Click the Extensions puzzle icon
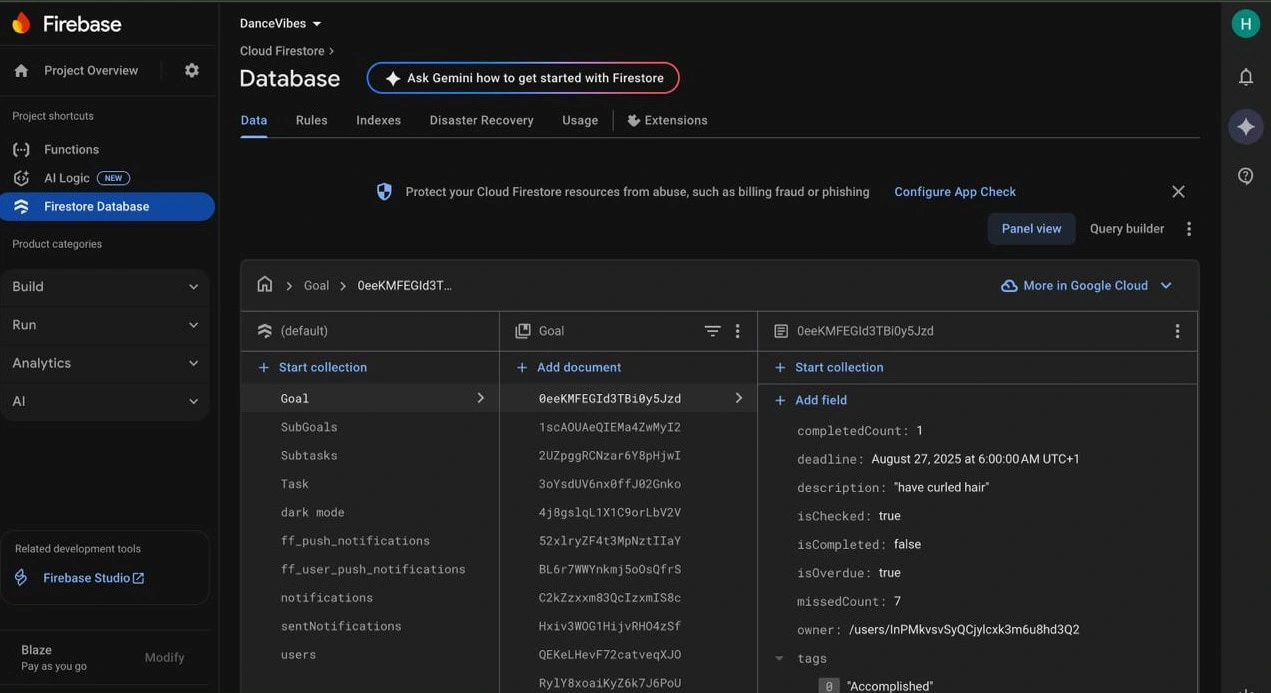 (x=634, y=120)
